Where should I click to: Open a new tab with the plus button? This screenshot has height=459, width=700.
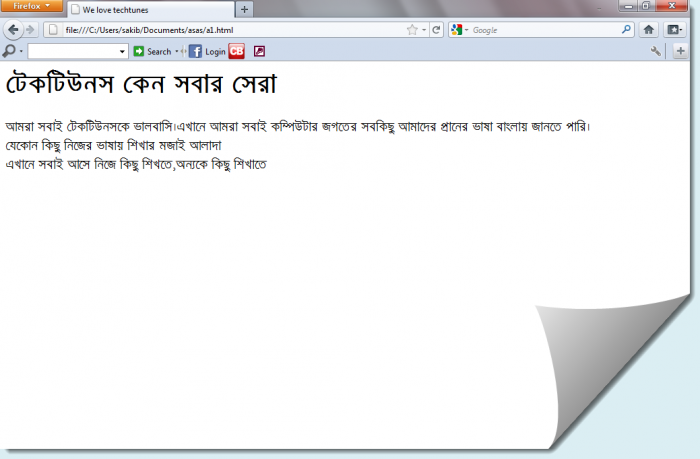(244, 9)
